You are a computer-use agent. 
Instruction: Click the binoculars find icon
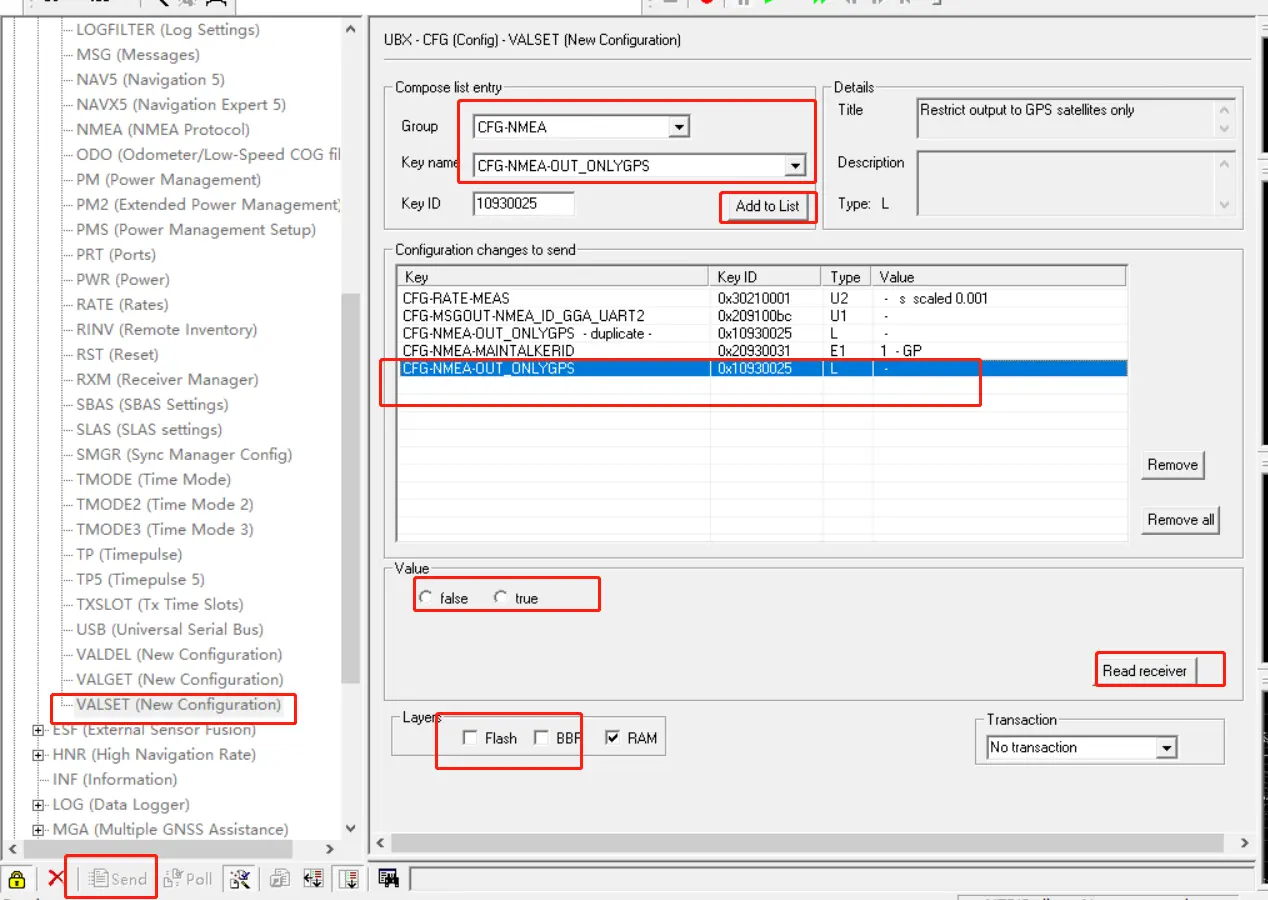pyautogui.click(x=389, y=879)
